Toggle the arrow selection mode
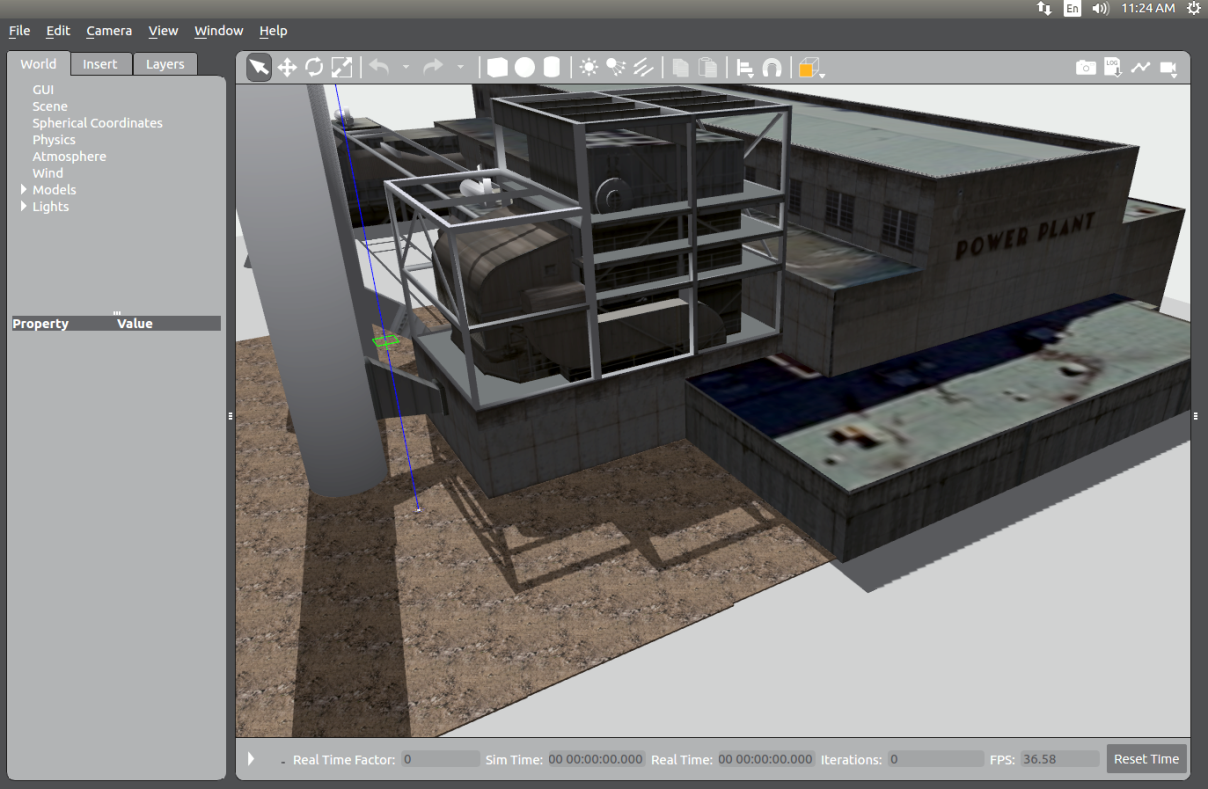The image size is (1208, 789). coord(259,67)
